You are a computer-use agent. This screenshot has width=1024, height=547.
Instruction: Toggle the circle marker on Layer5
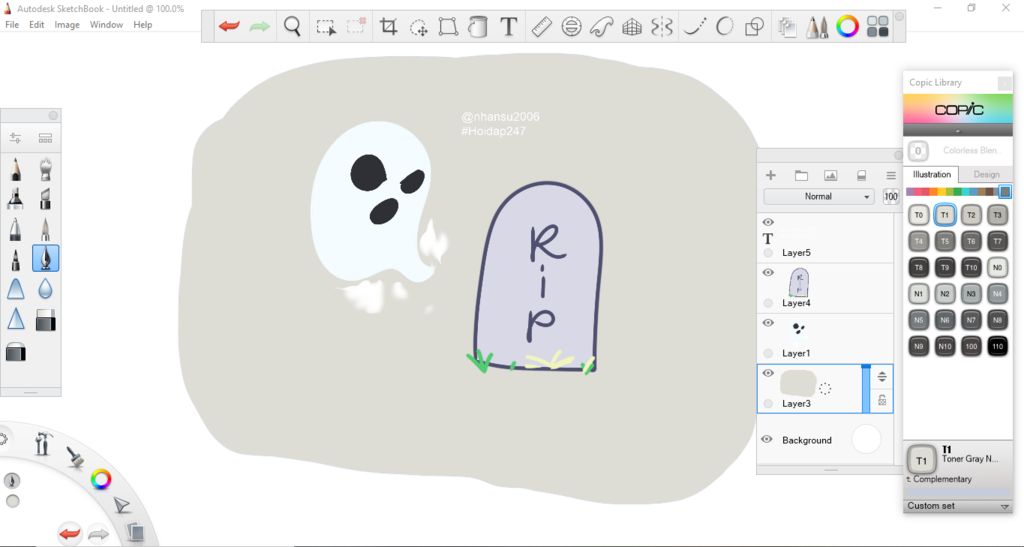(x=768, y=253)
